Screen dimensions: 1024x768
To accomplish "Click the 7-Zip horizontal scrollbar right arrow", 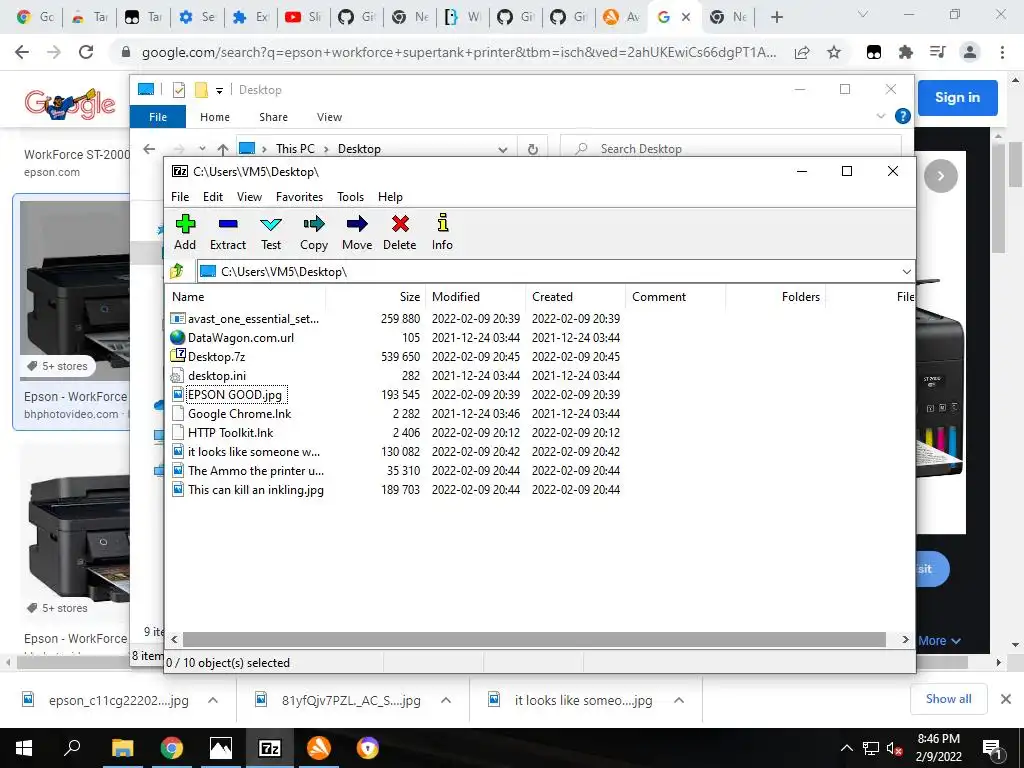I will (x=905, y=639).
